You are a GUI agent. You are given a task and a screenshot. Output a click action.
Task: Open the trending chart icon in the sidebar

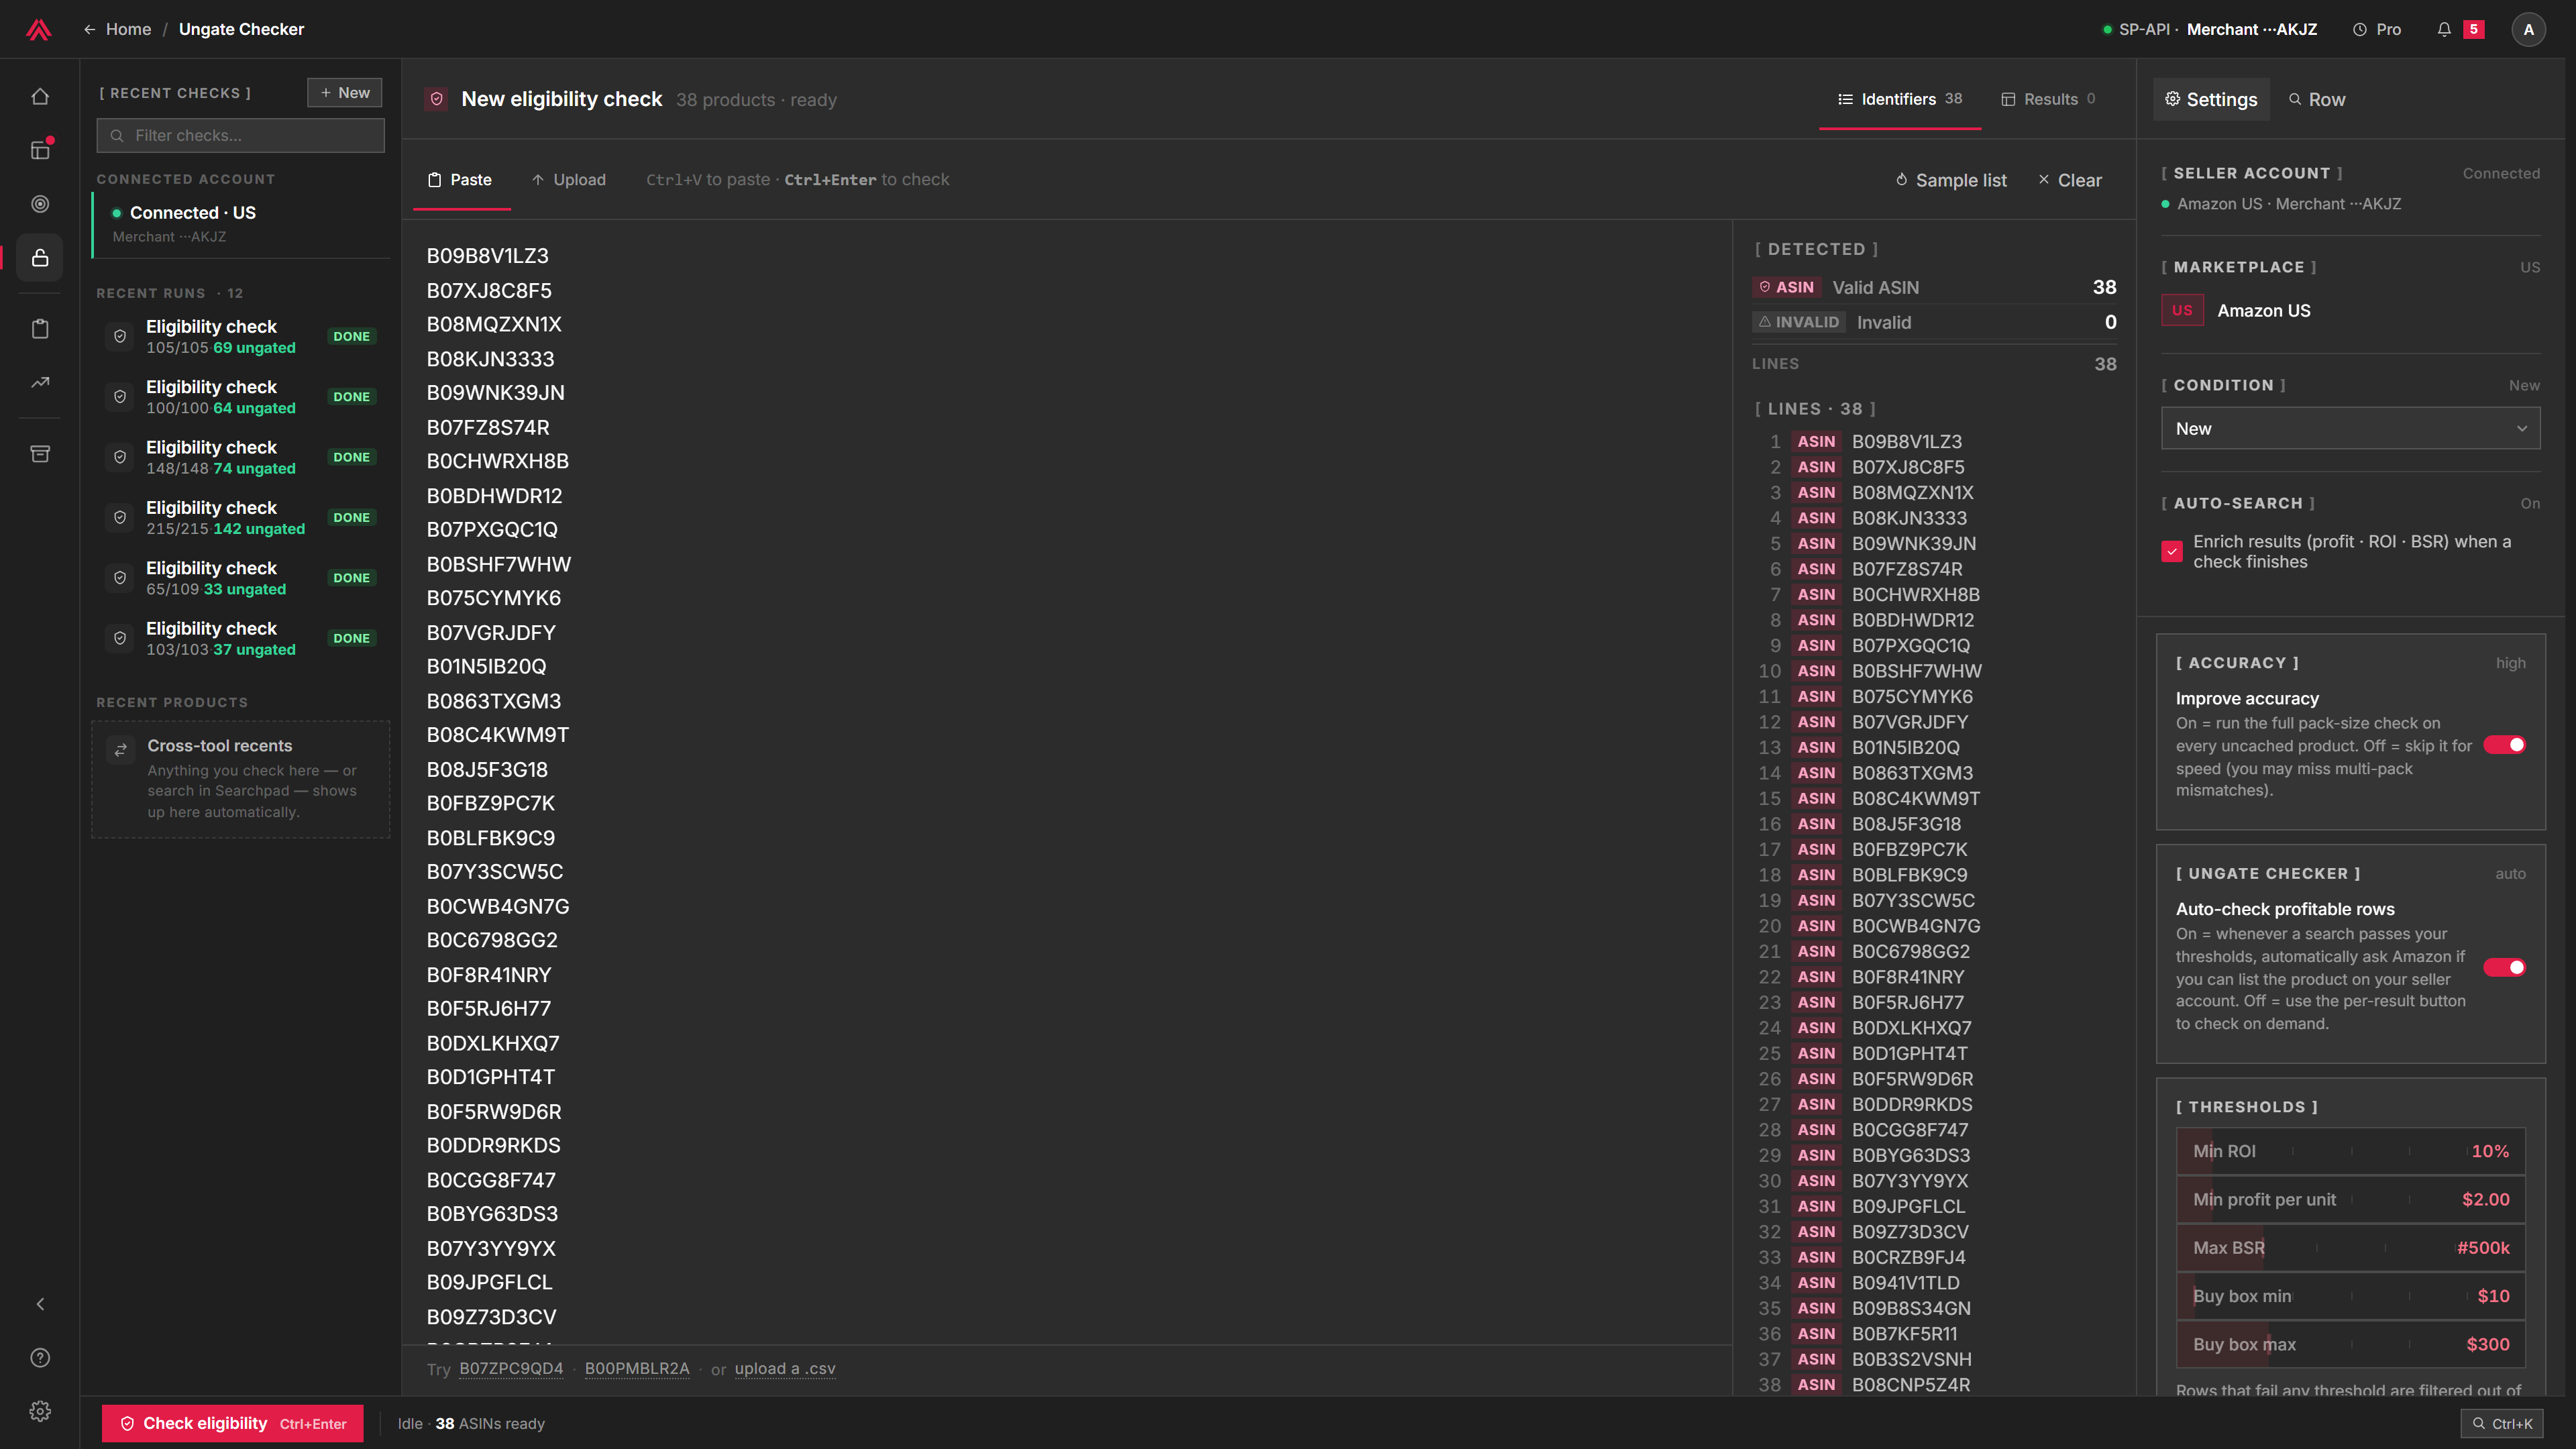40,383
